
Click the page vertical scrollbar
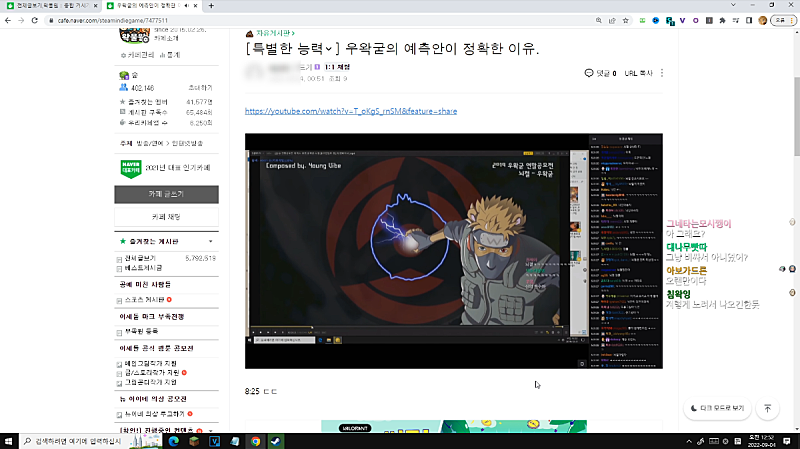[x=797, y=116]
